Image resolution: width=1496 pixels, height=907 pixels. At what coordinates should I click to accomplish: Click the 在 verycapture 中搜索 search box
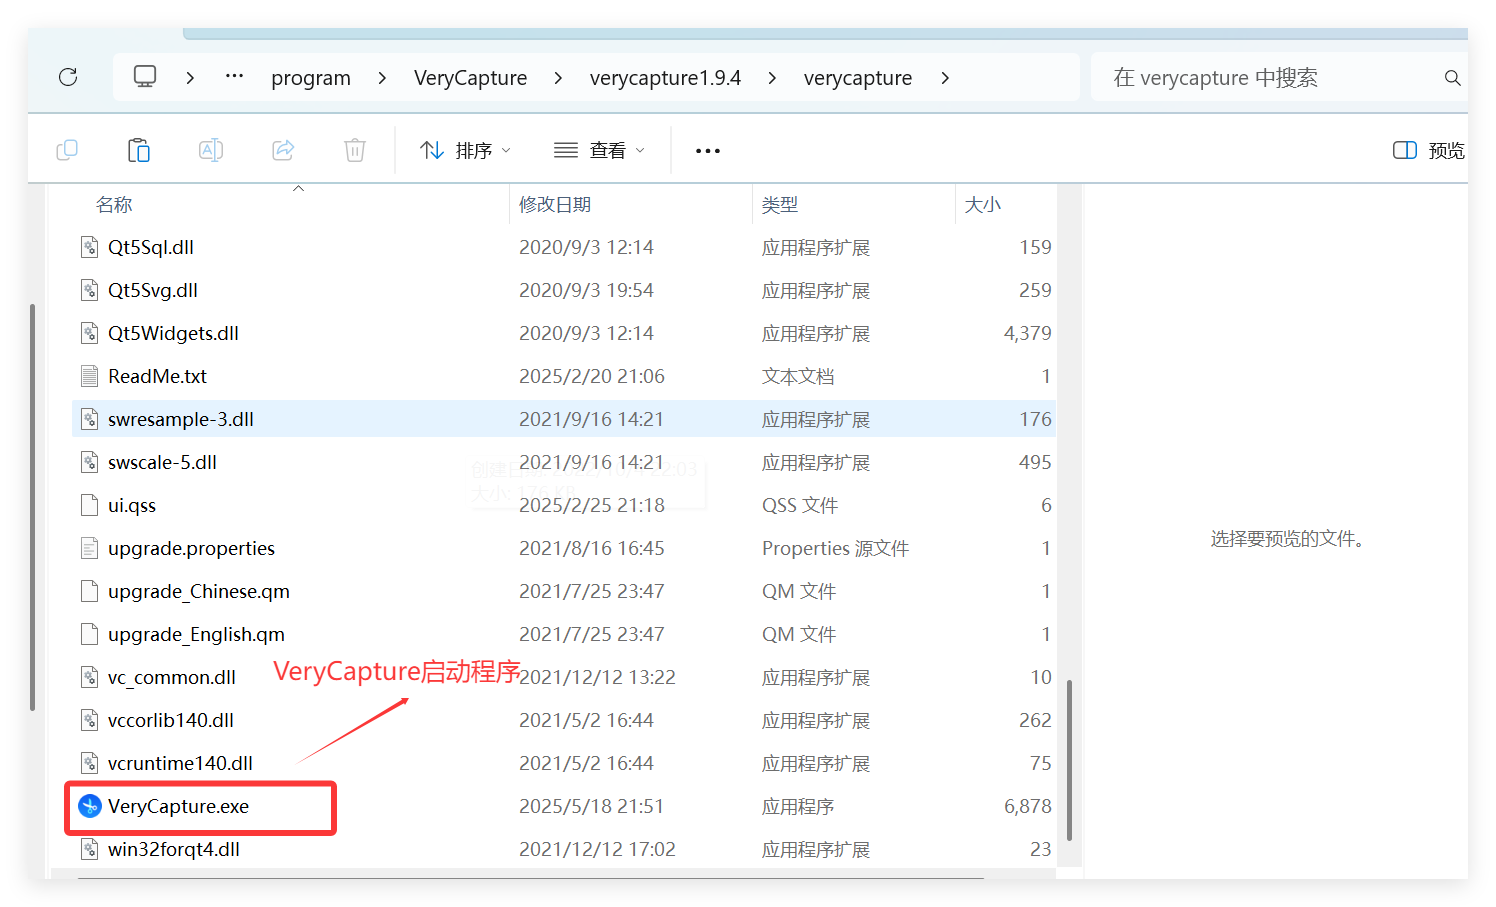click(x=1279, y=77)
